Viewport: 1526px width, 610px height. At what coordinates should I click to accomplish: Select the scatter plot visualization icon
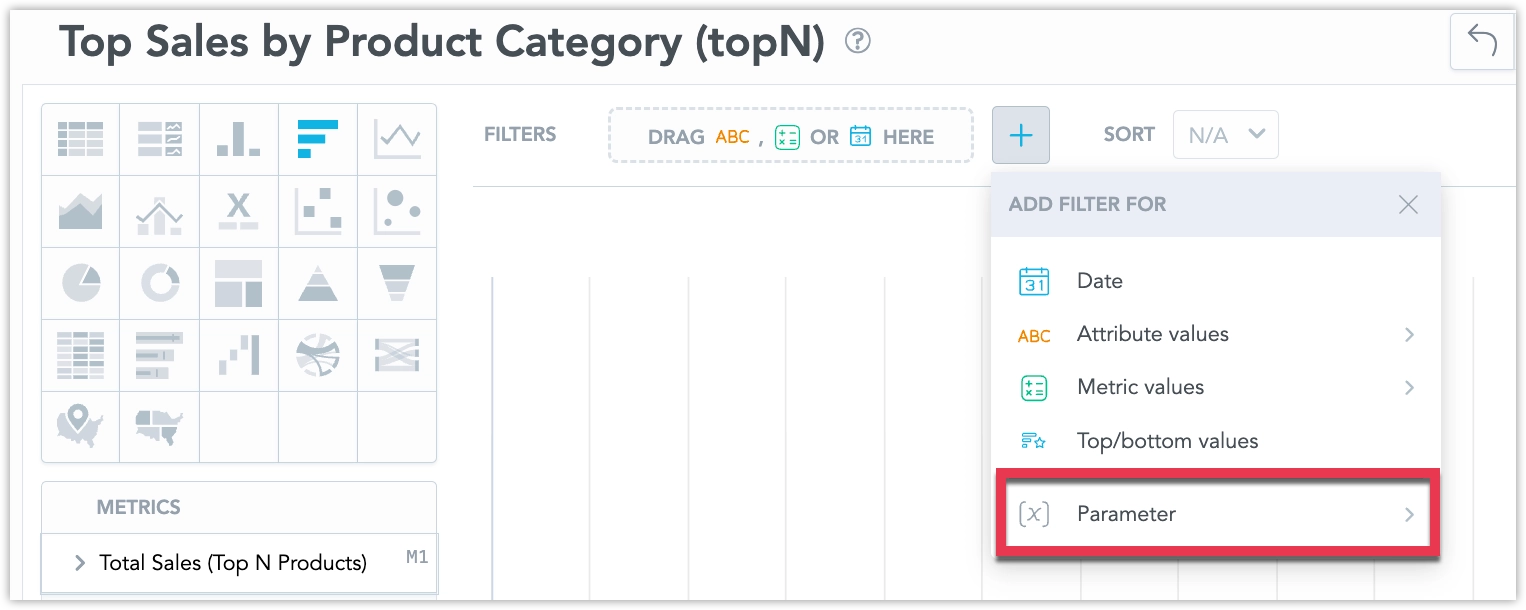(x=318, y=212)
